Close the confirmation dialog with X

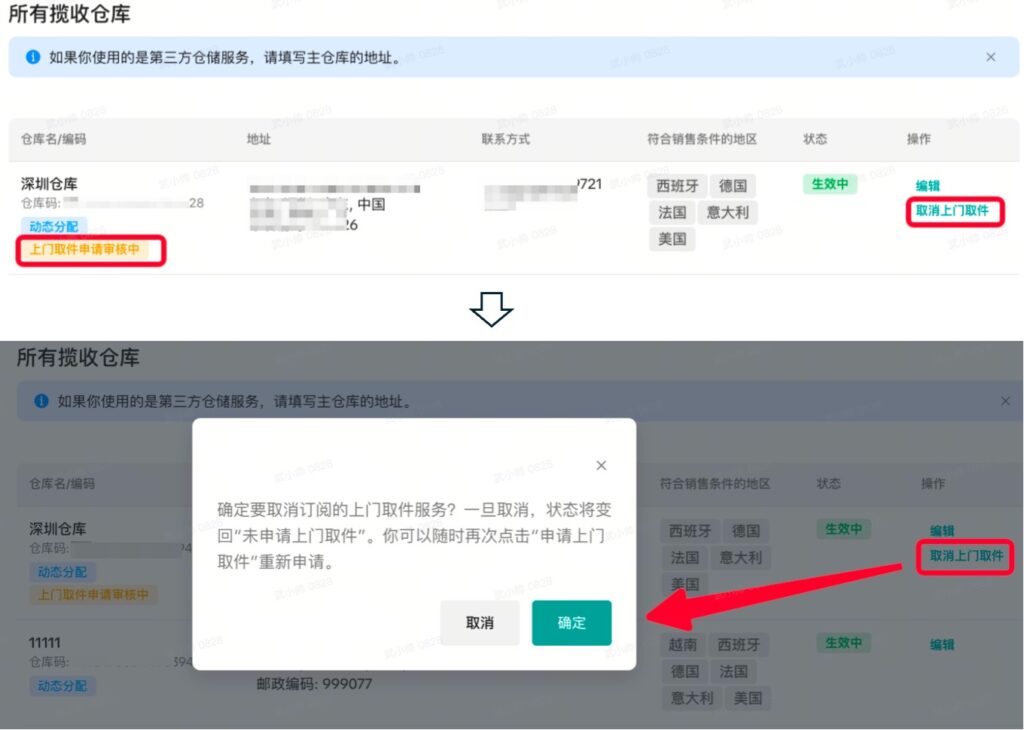pos(601,465)
